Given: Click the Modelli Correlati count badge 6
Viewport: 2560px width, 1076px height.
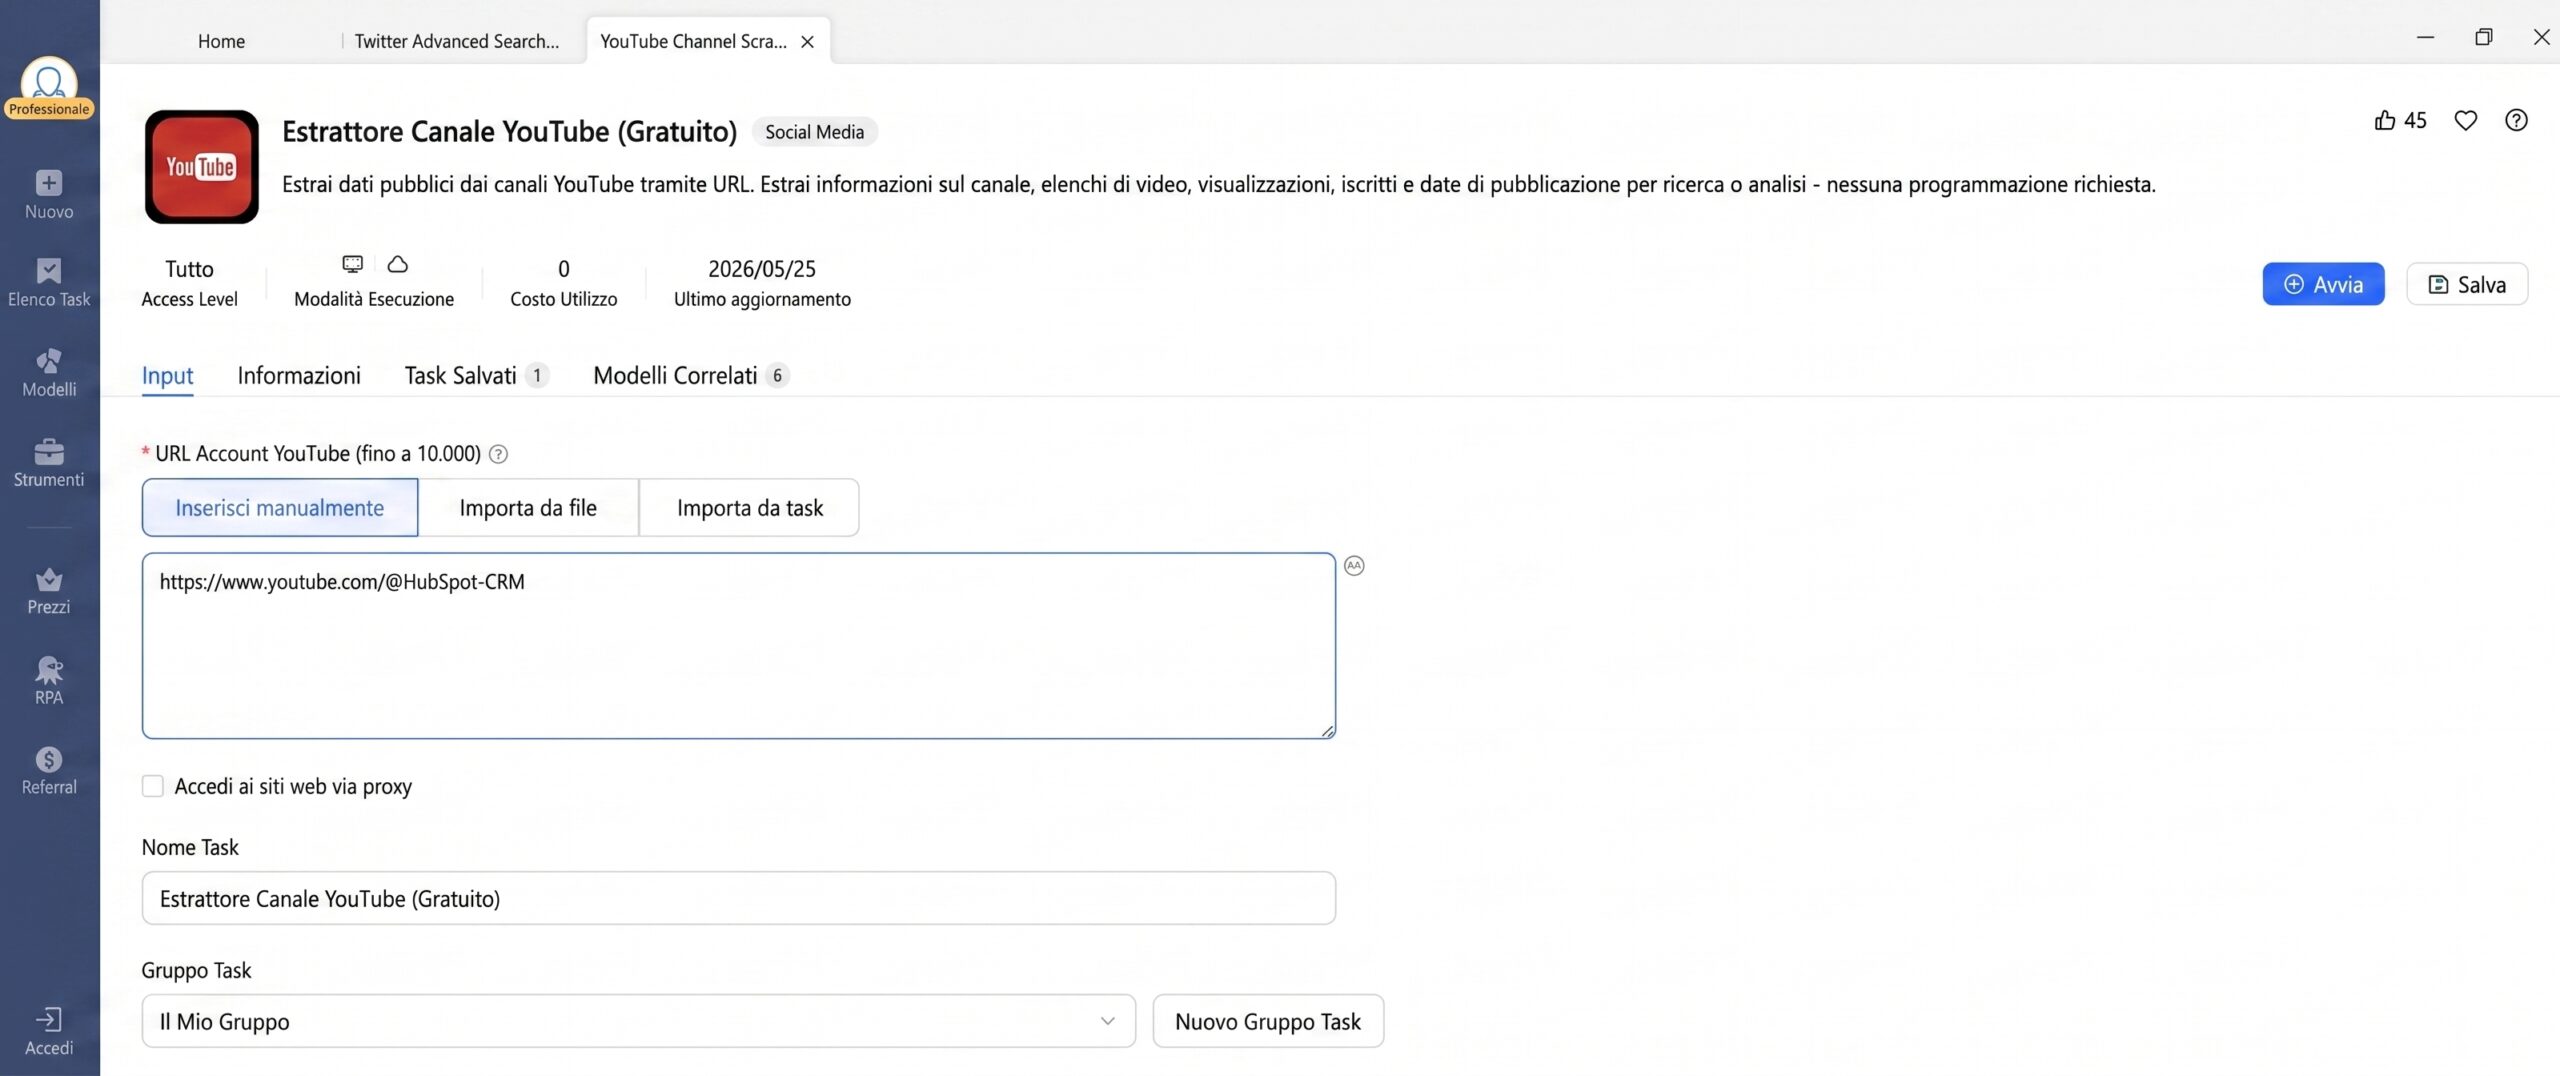Looking at the screenshot, I should point(777,376).
